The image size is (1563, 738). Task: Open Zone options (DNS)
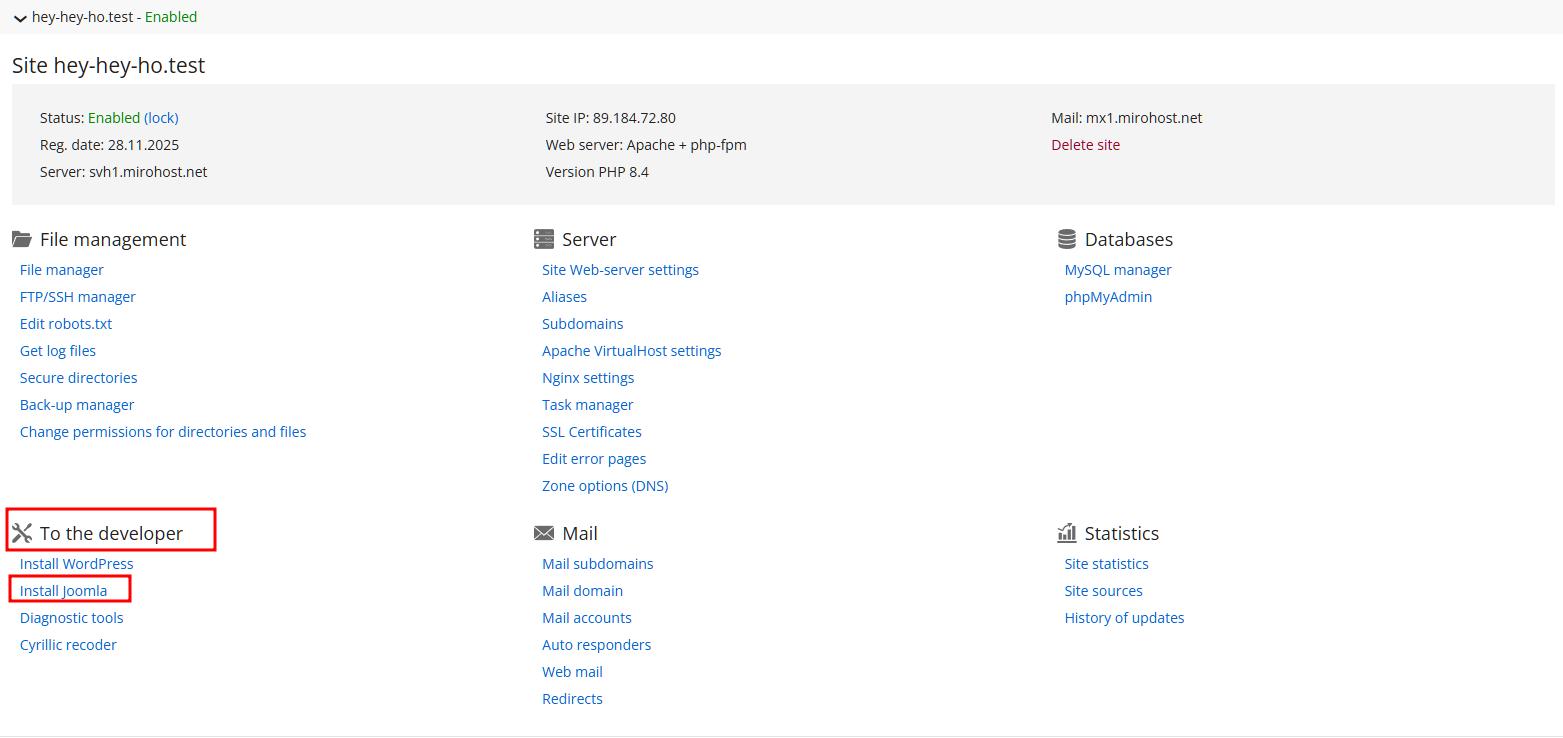(x=605, y=485)
